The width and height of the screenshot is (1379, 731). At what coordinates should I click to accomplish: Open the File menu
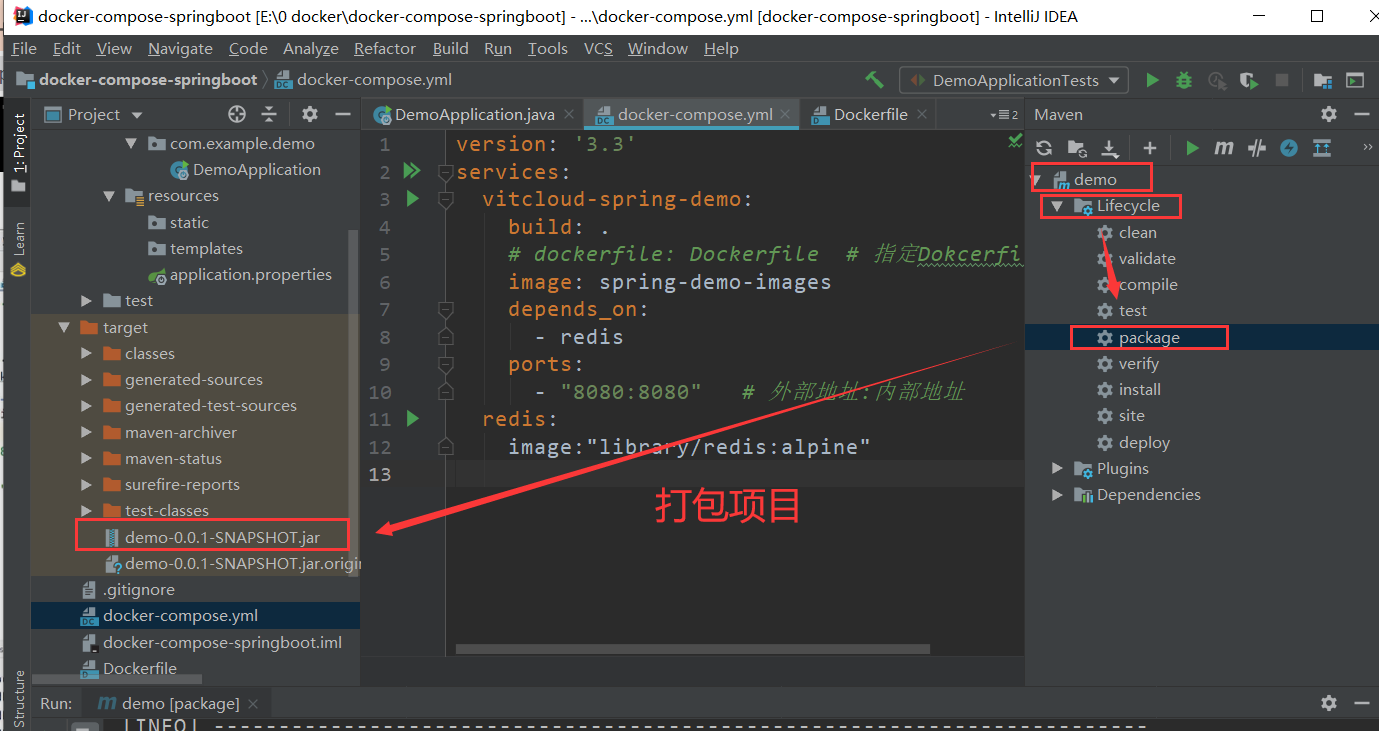click(x=24, y=48)
